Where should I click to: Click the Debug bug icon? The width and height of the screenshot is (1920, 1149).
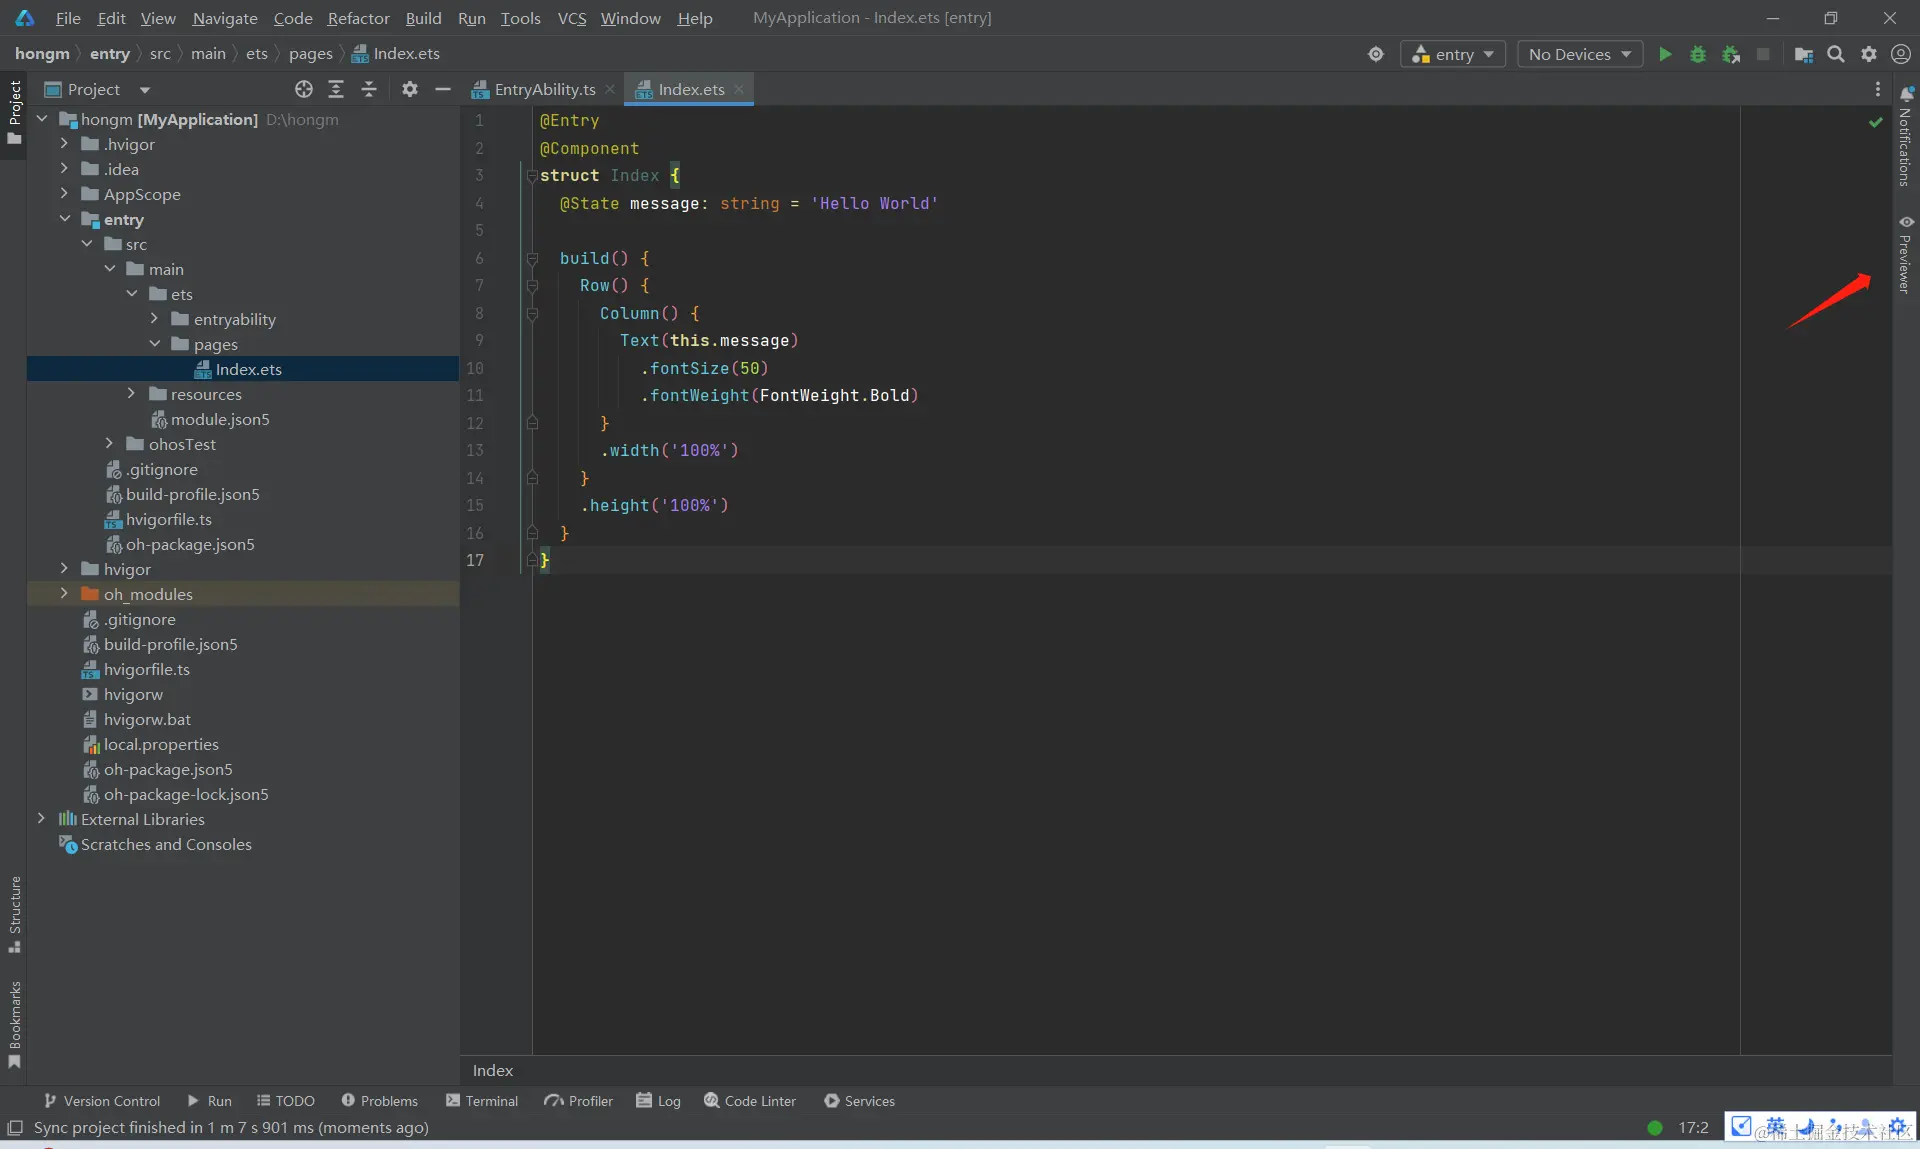coord(1698,54)
